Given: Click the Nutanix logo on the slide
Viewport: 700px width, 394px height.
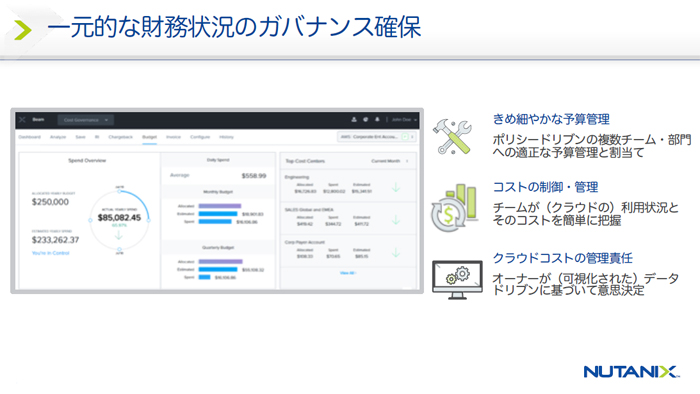Looking at the screenshot, I should 631,372.
